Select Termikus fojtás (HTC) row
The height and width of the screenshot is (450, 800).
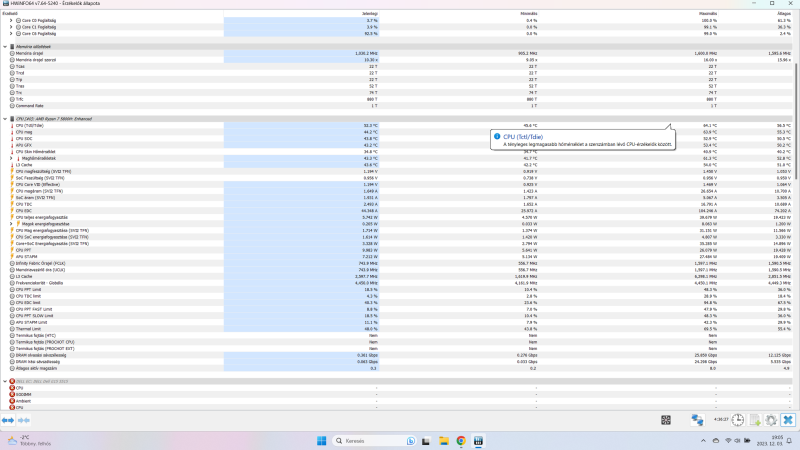(x=397, y=335)
